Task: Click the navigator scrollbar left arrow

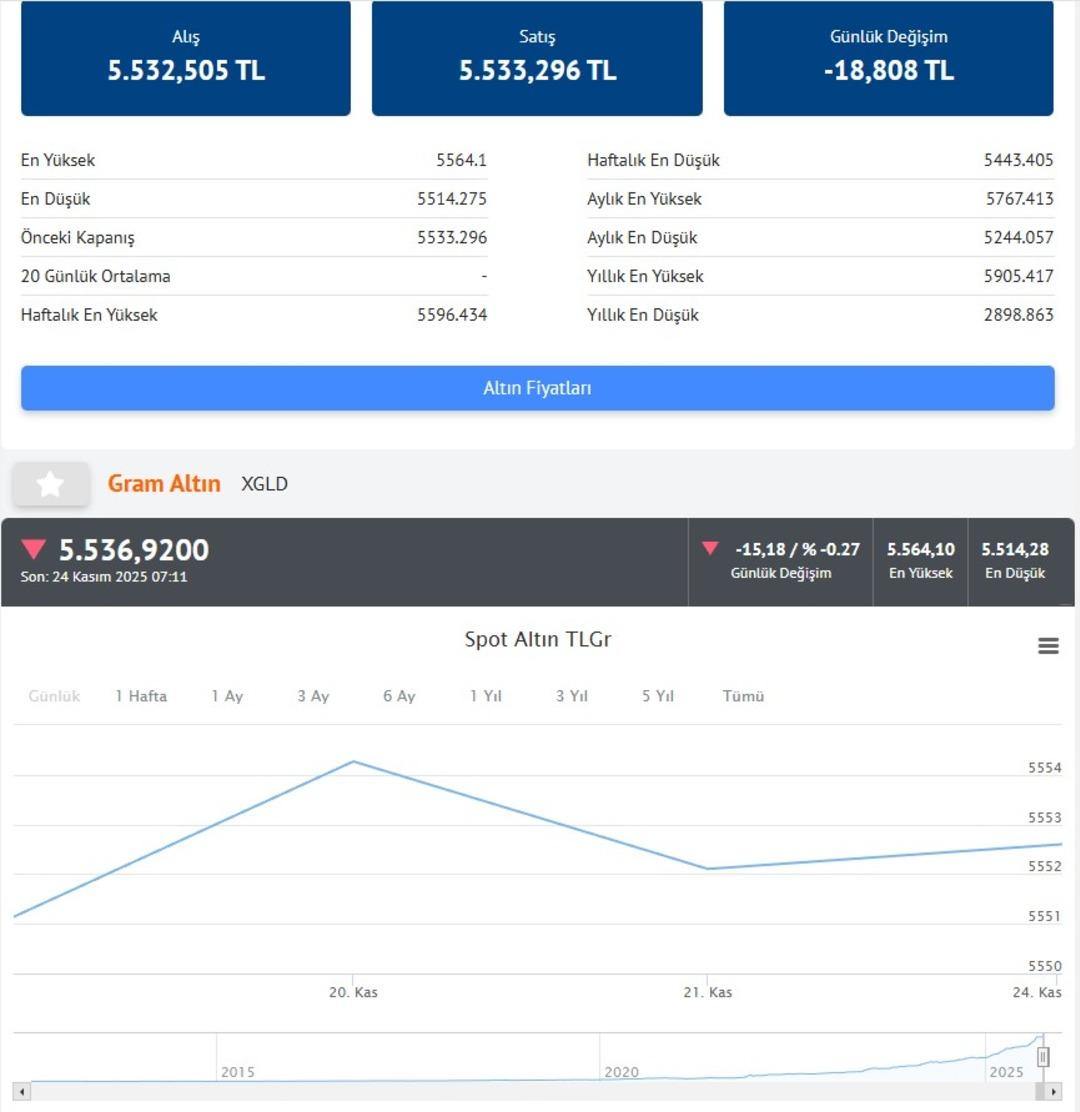Action: click(x=22, y=1091)
